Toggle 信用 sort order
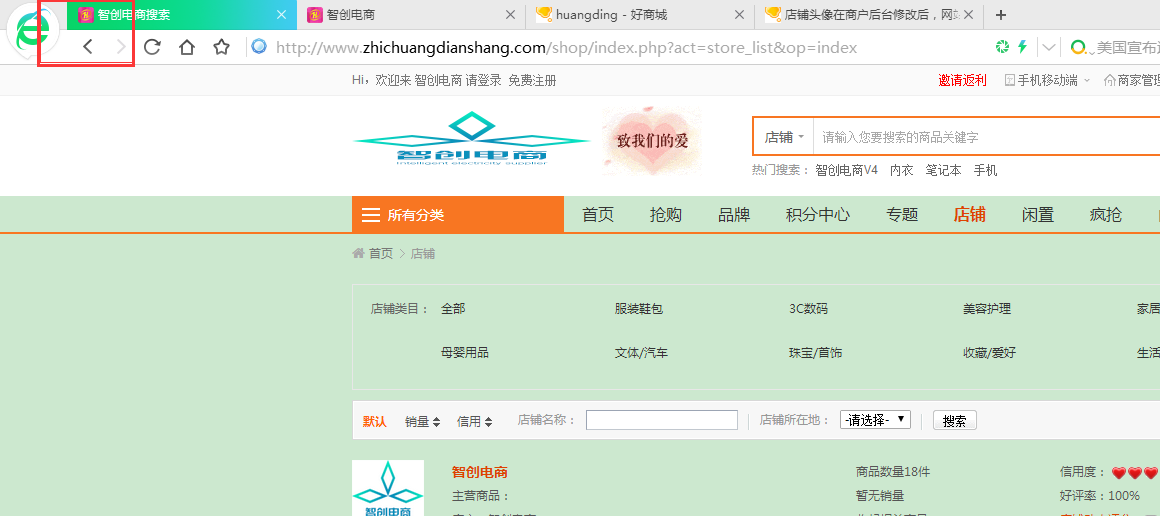 [x=474, y=421]
